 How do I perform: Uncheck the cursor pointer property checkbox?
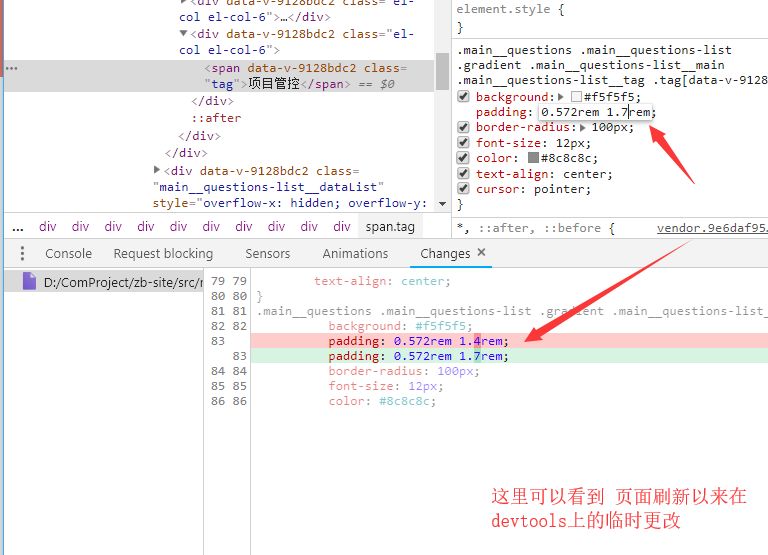point(463,189)
